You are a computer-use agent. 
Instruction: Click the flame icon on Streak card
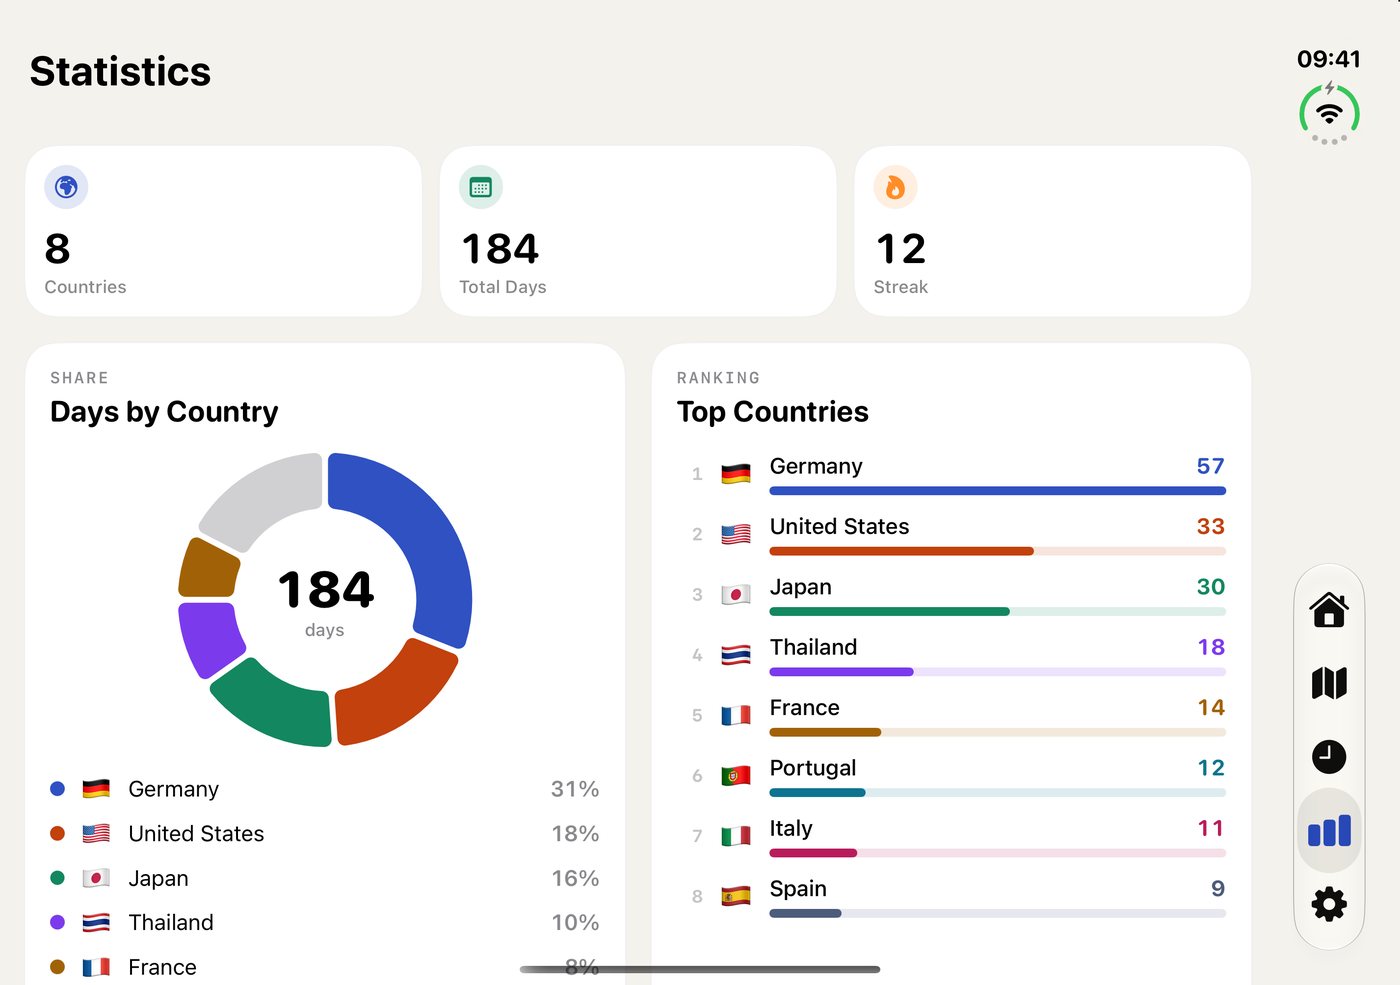point(895,187)
